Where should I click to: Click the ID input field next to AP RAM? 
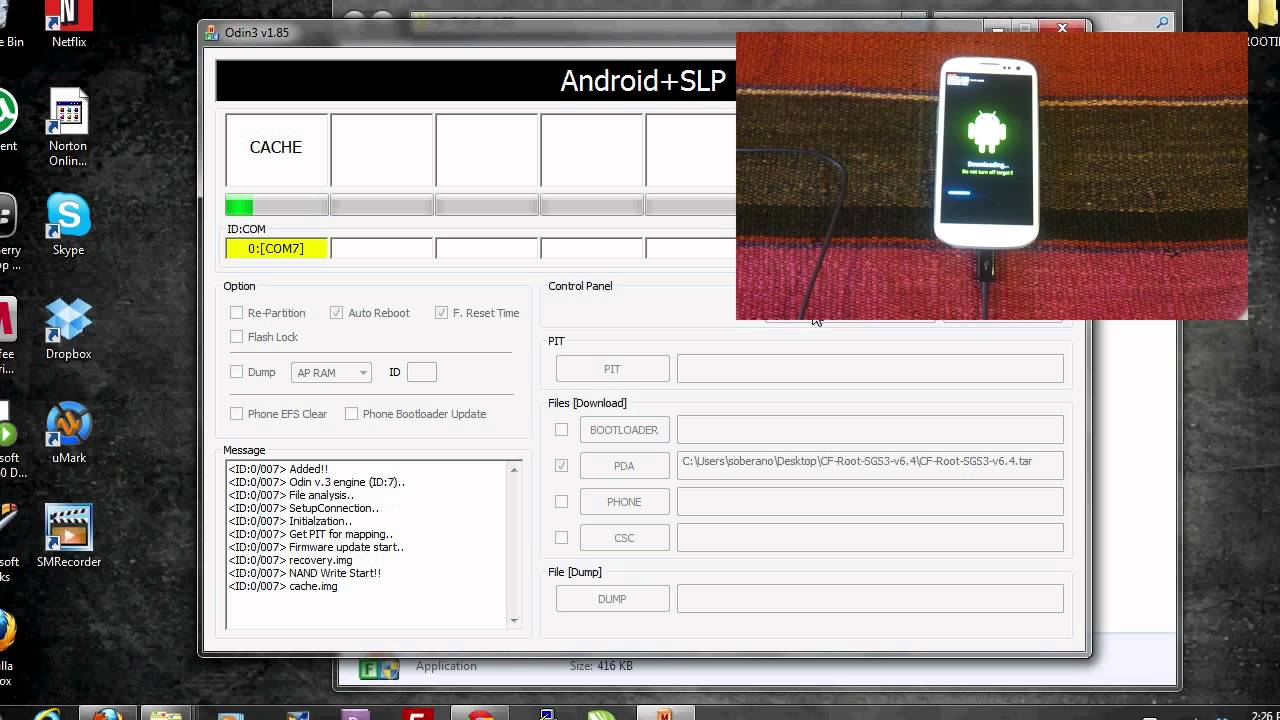point(422,372)
